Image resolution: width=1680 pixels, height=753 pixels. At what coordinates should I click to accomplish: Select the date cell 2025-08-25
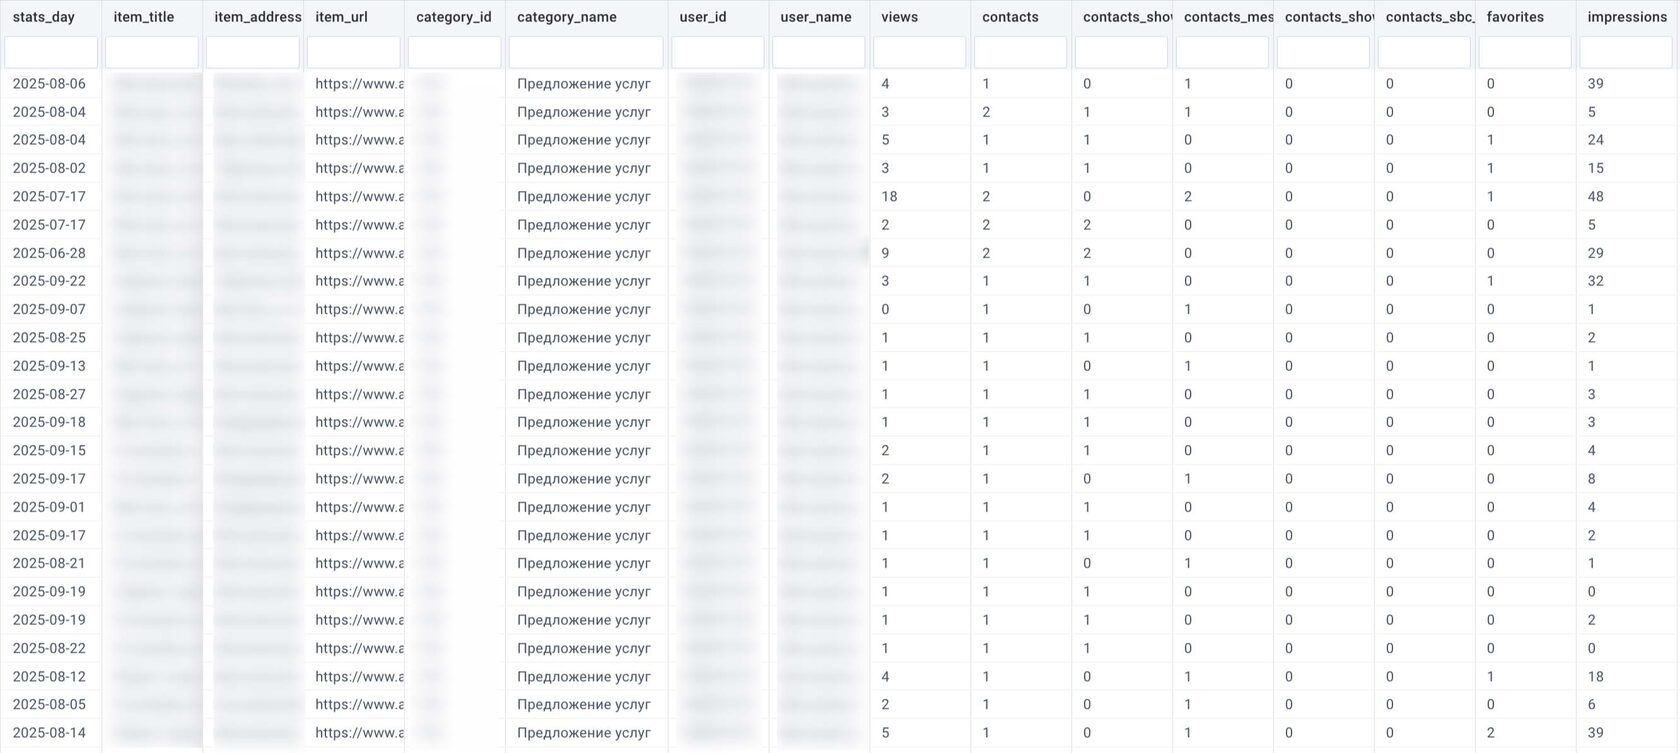pos(49,338)
